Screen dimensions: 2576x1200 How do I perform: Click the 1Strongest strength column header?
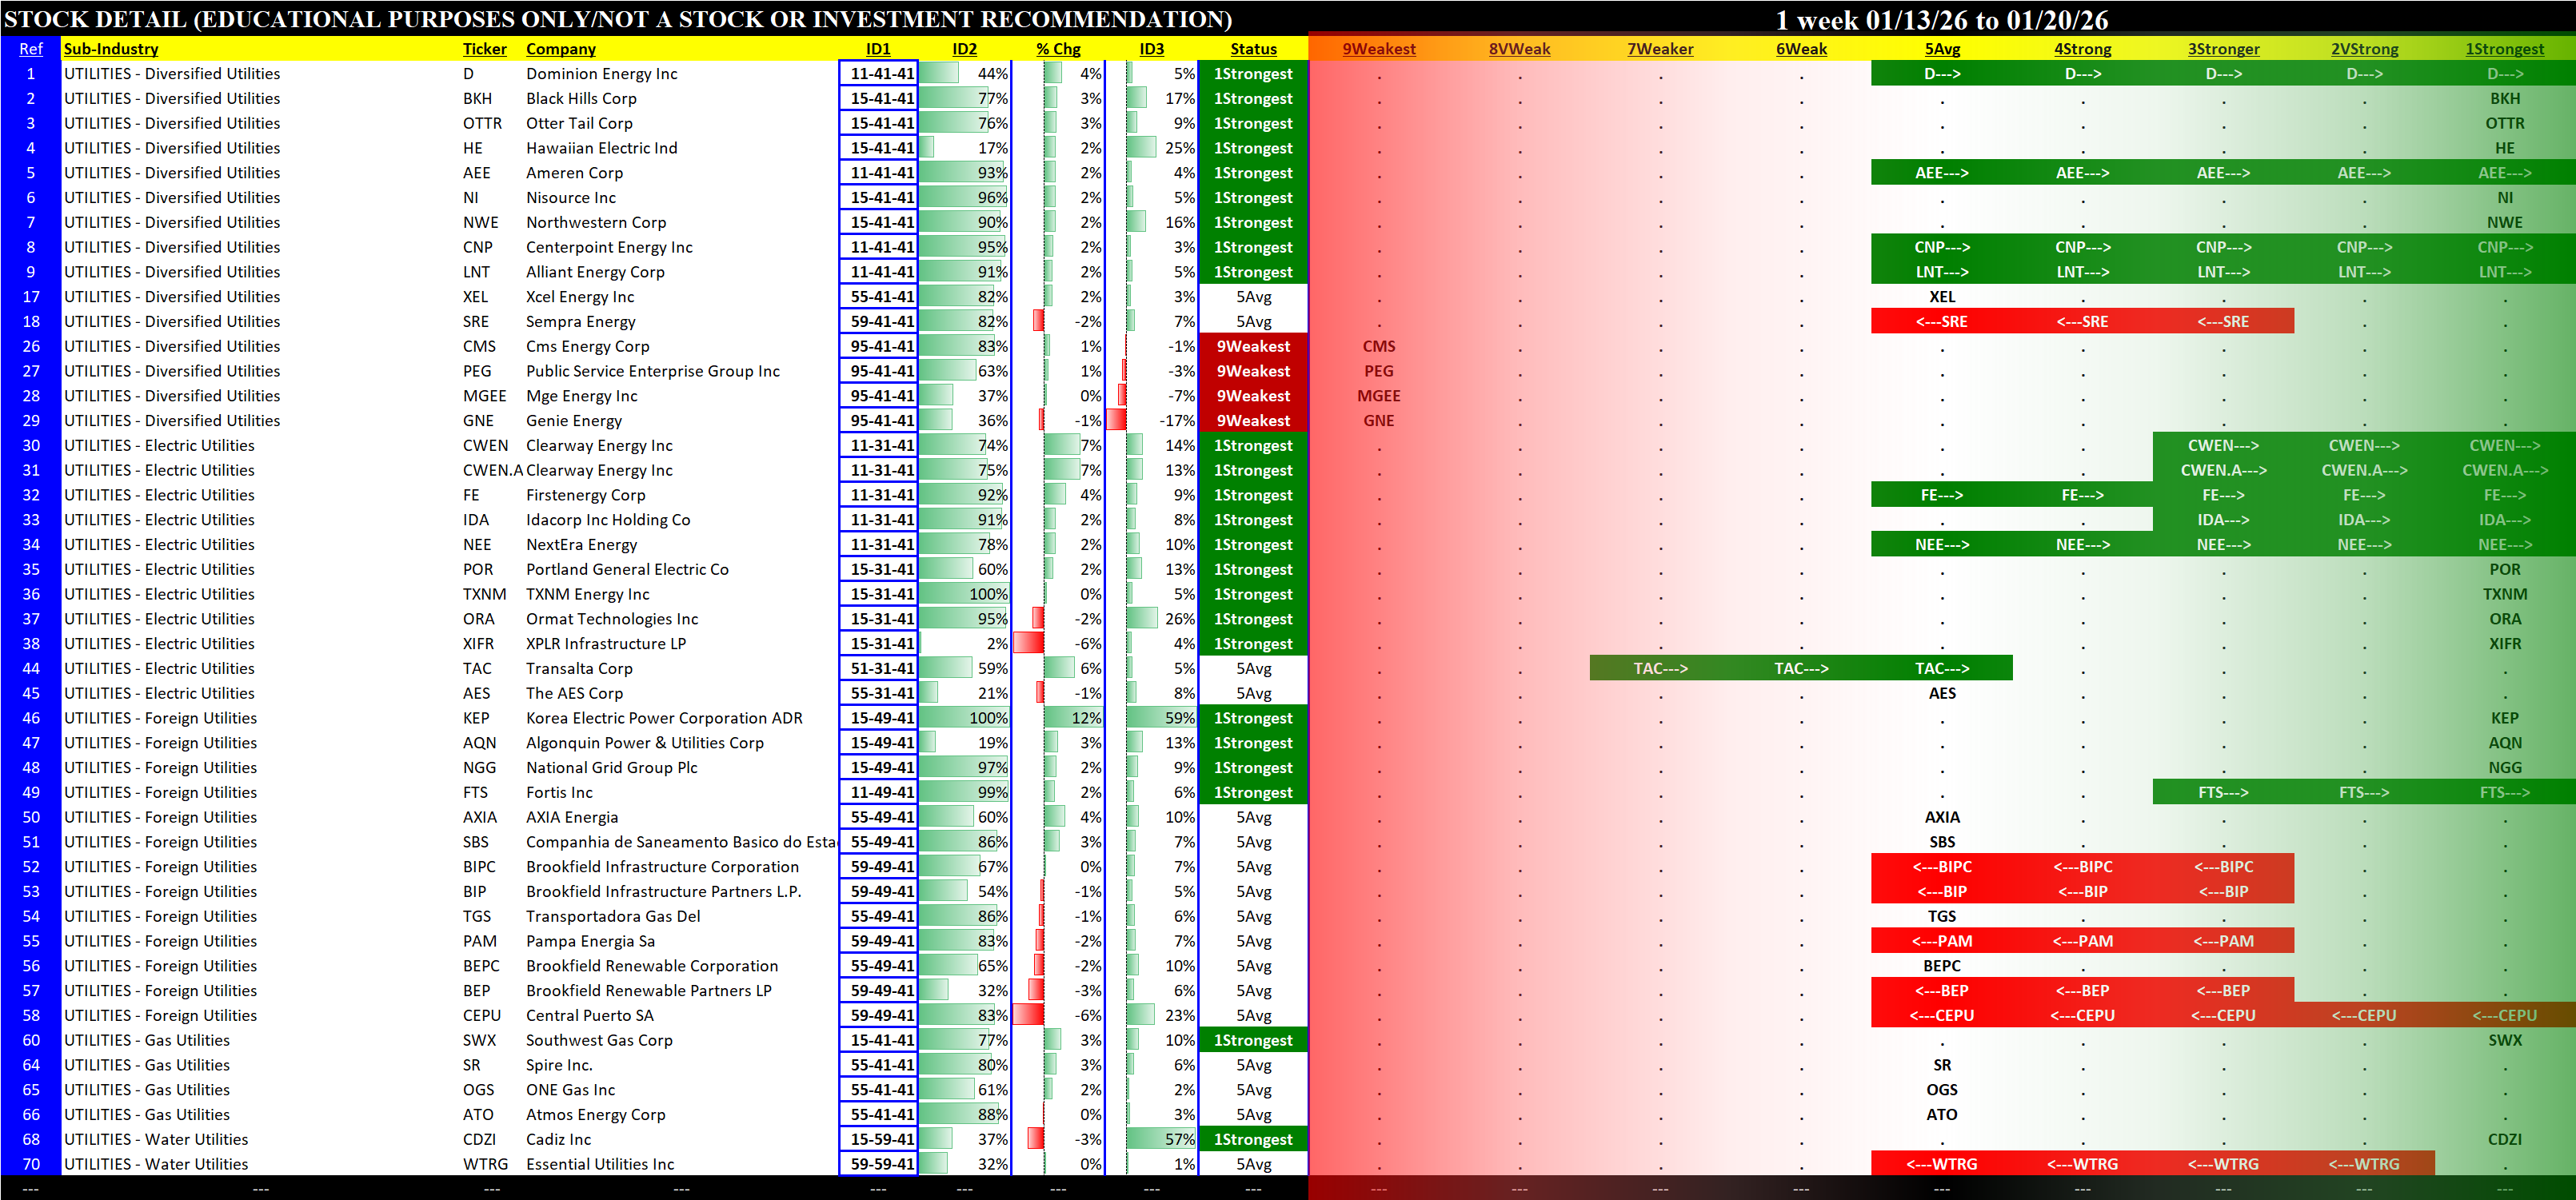(x=2503, y=49)
